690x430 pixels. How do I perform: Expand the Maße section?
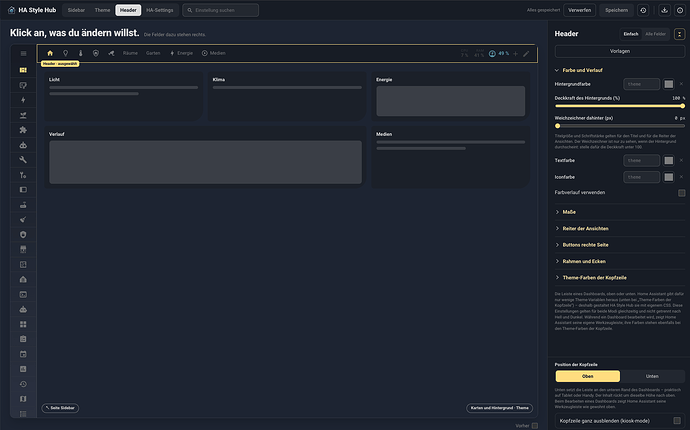point(620,212)
